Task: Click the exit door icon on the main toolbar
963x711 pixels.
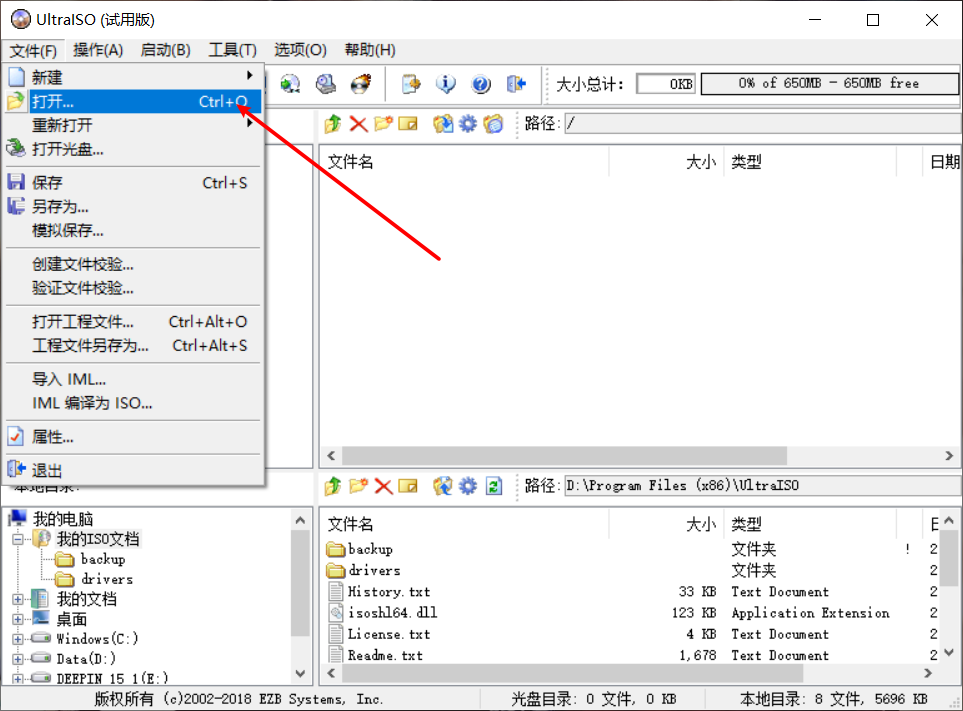Action: [515, 84]
